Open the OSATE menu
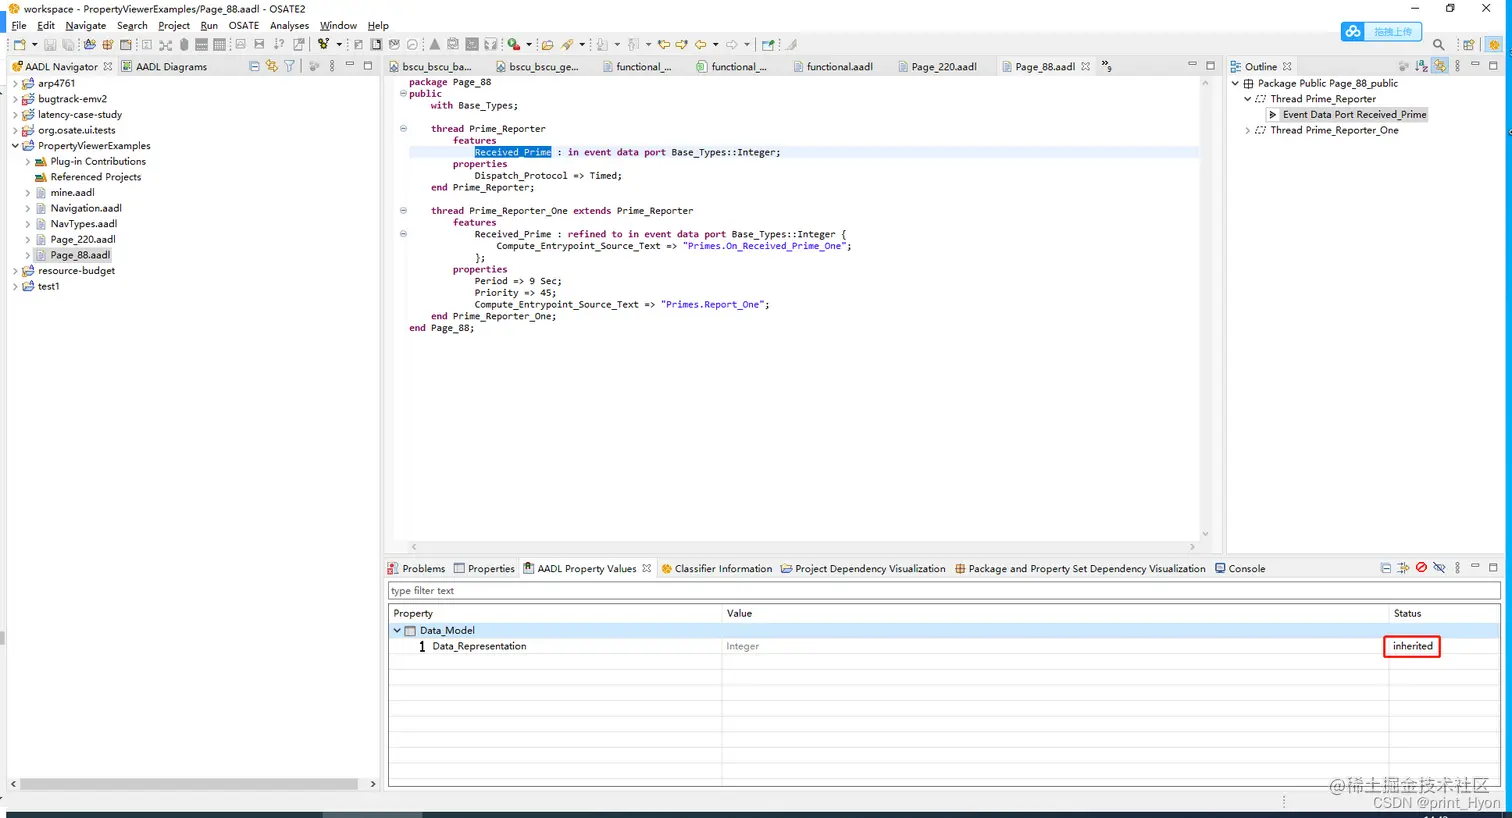 [243, 26]
